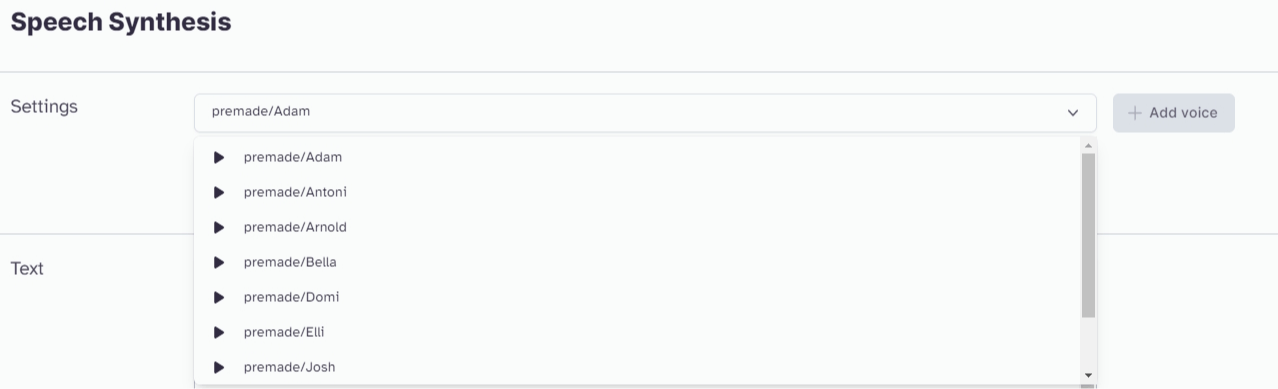Image resolution: width=1278 pixels, height=389 pixels.
Task: Play preview of premade/Domi voice
Action: coord(219,297)
